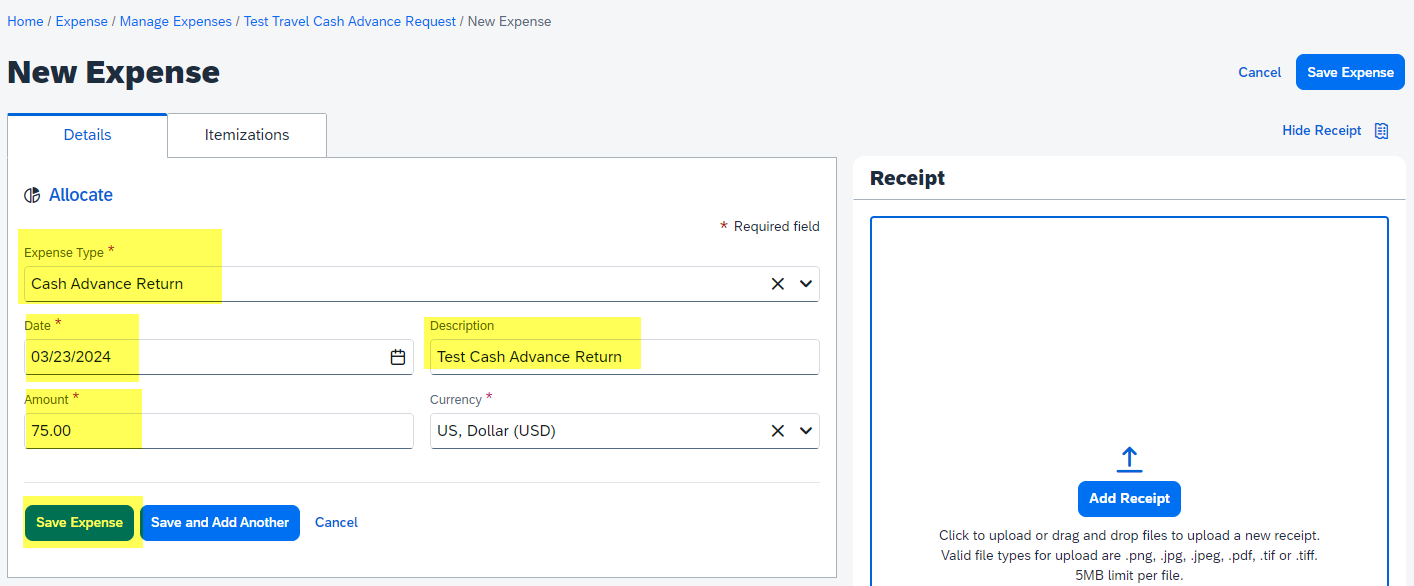Screen dimensions: 1414x586
Task: Click the receipt icon beside Hide Receipt
Action: click(x=1382, y=131)
